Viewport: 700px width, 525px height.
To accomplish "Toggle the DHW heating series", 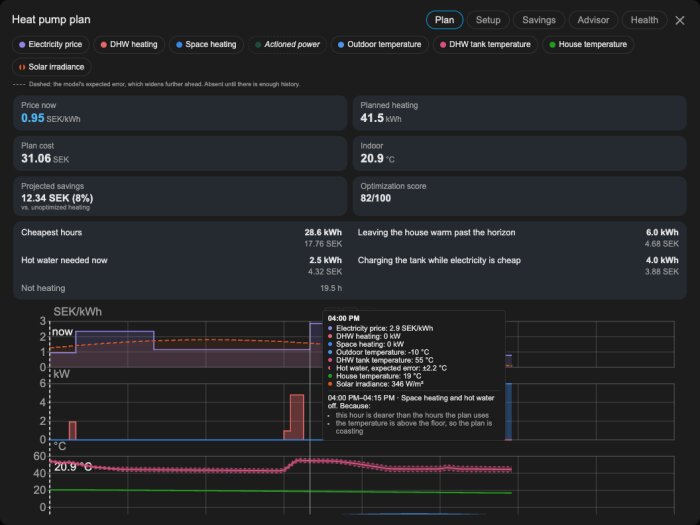I will tap(129, 45).
